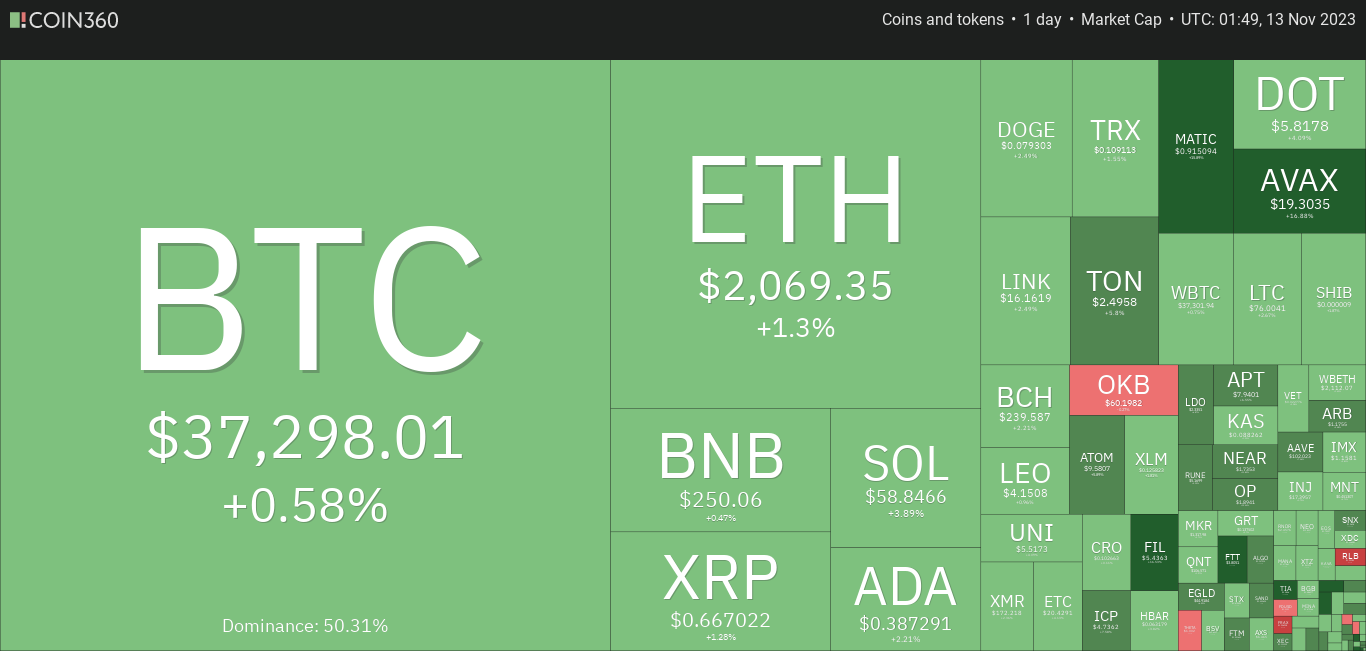Open the UNI tile
The height and width of the screenshot is (651, 1366).
pyautogui.click(x=1031, y=538)
